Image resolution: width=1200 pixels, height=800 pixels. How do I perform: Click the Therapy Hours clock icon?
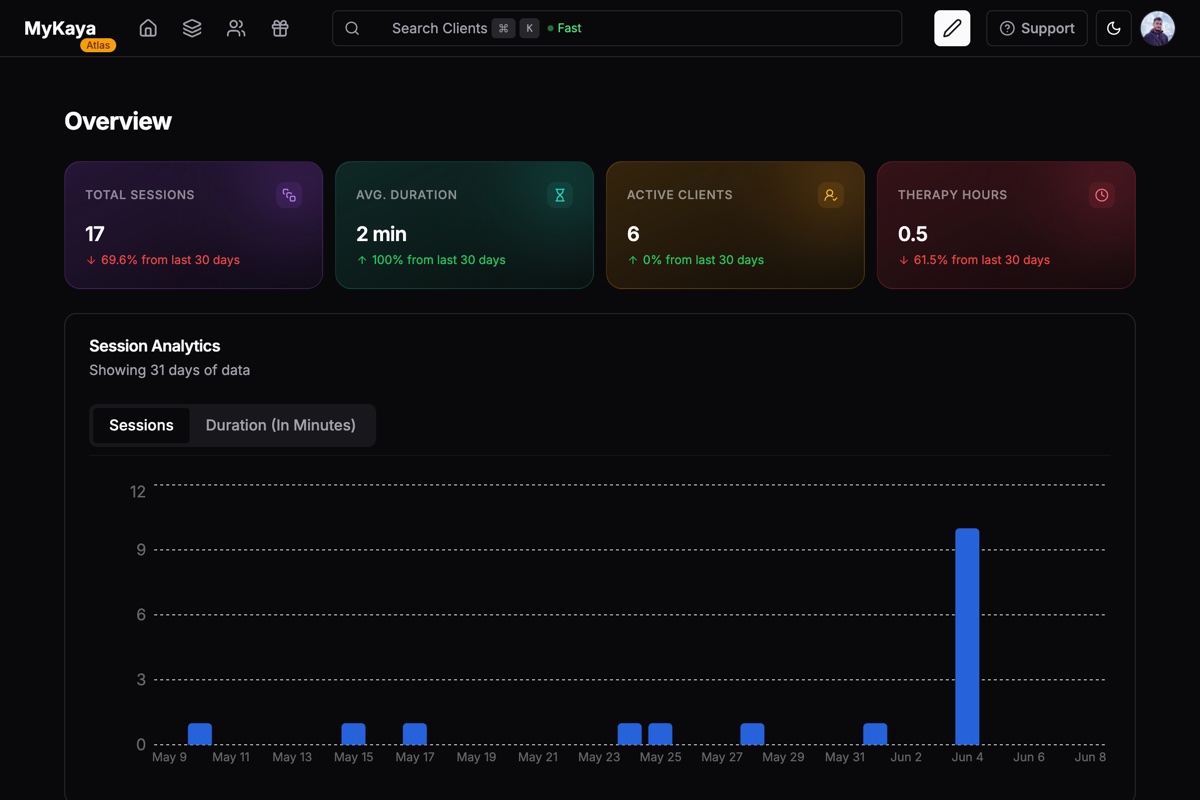pyautogui.click(x=1102, y=195)
